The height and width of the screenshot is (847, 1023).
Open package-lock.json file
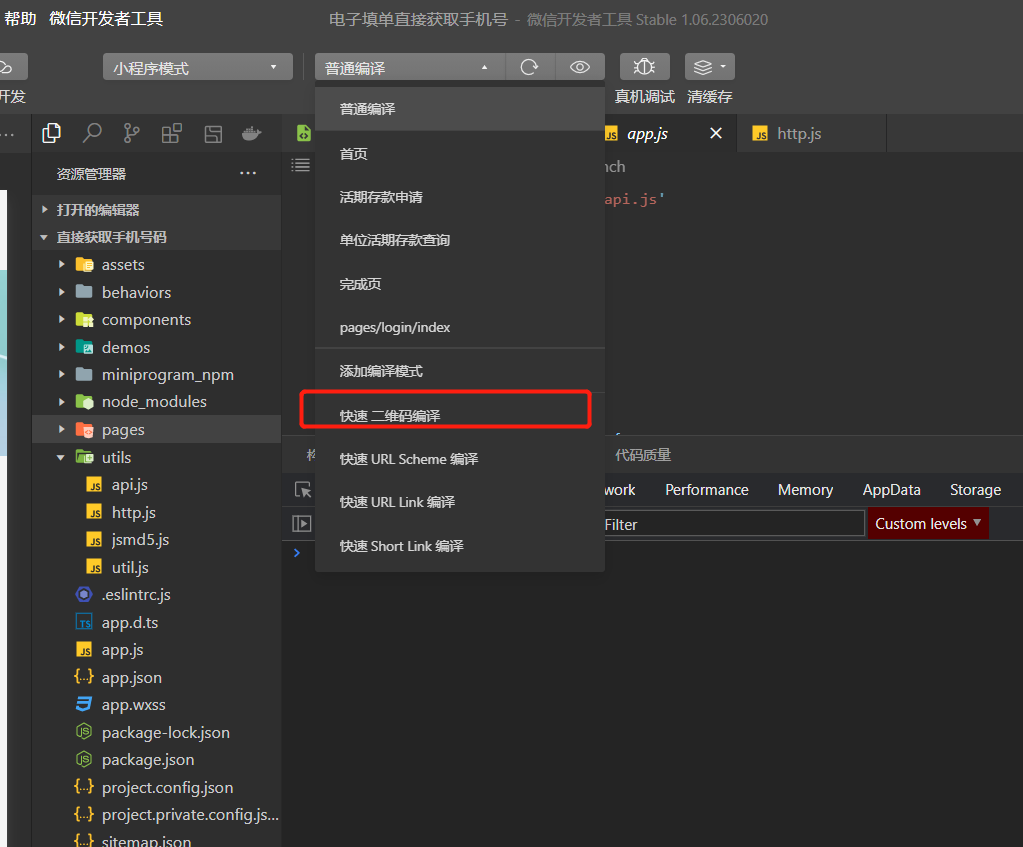tap(157, 732)
